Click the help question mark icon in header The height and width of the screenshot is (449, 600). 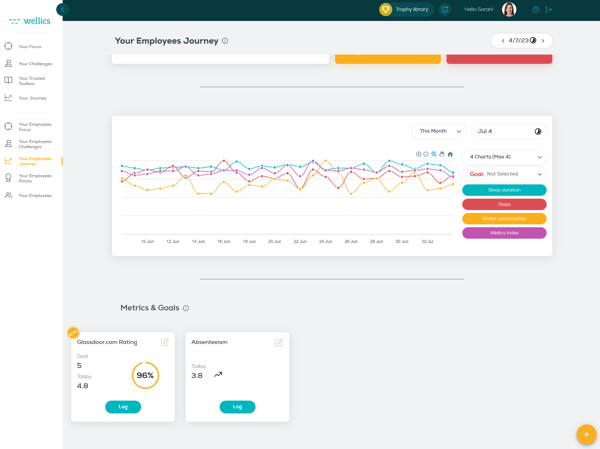[536, 10]
